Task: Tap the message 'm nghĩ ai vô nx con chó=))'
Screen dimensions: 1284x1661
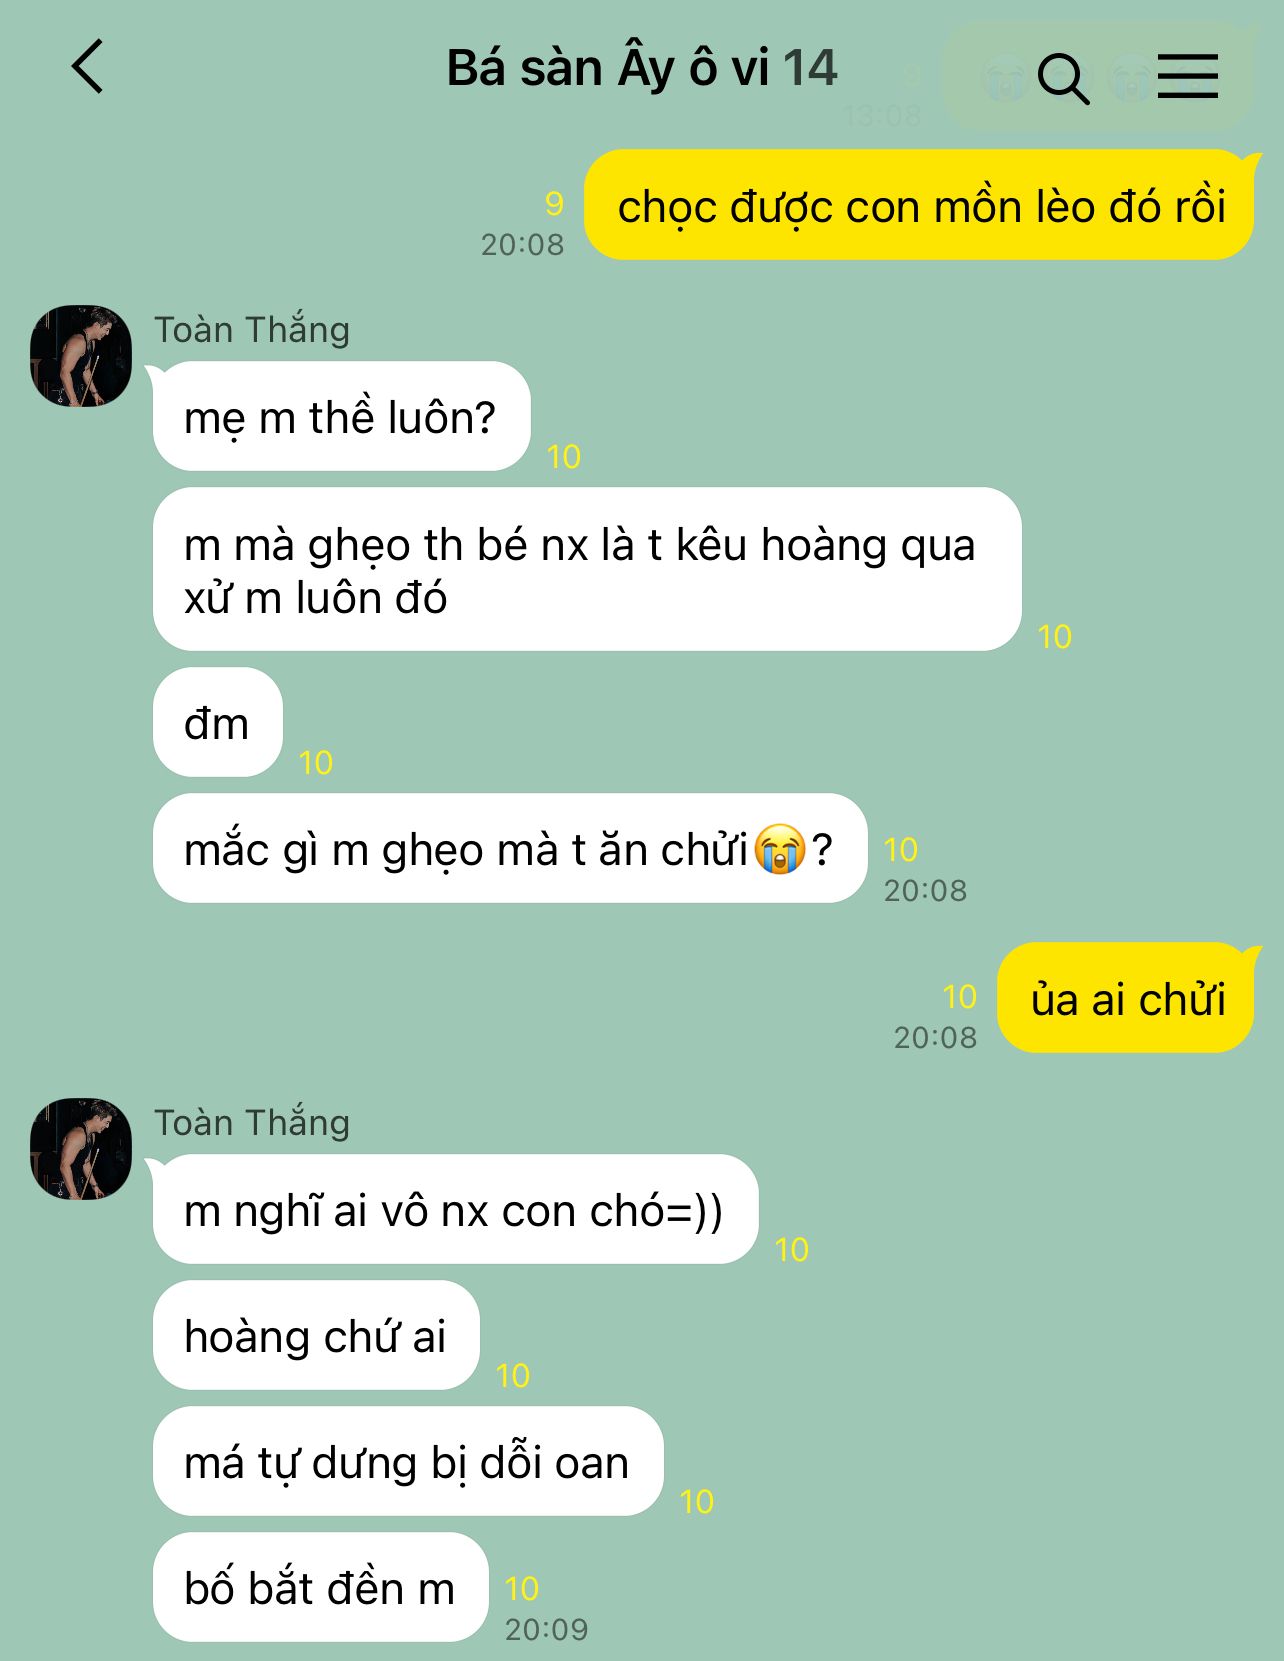Action: pos(456,1209)
